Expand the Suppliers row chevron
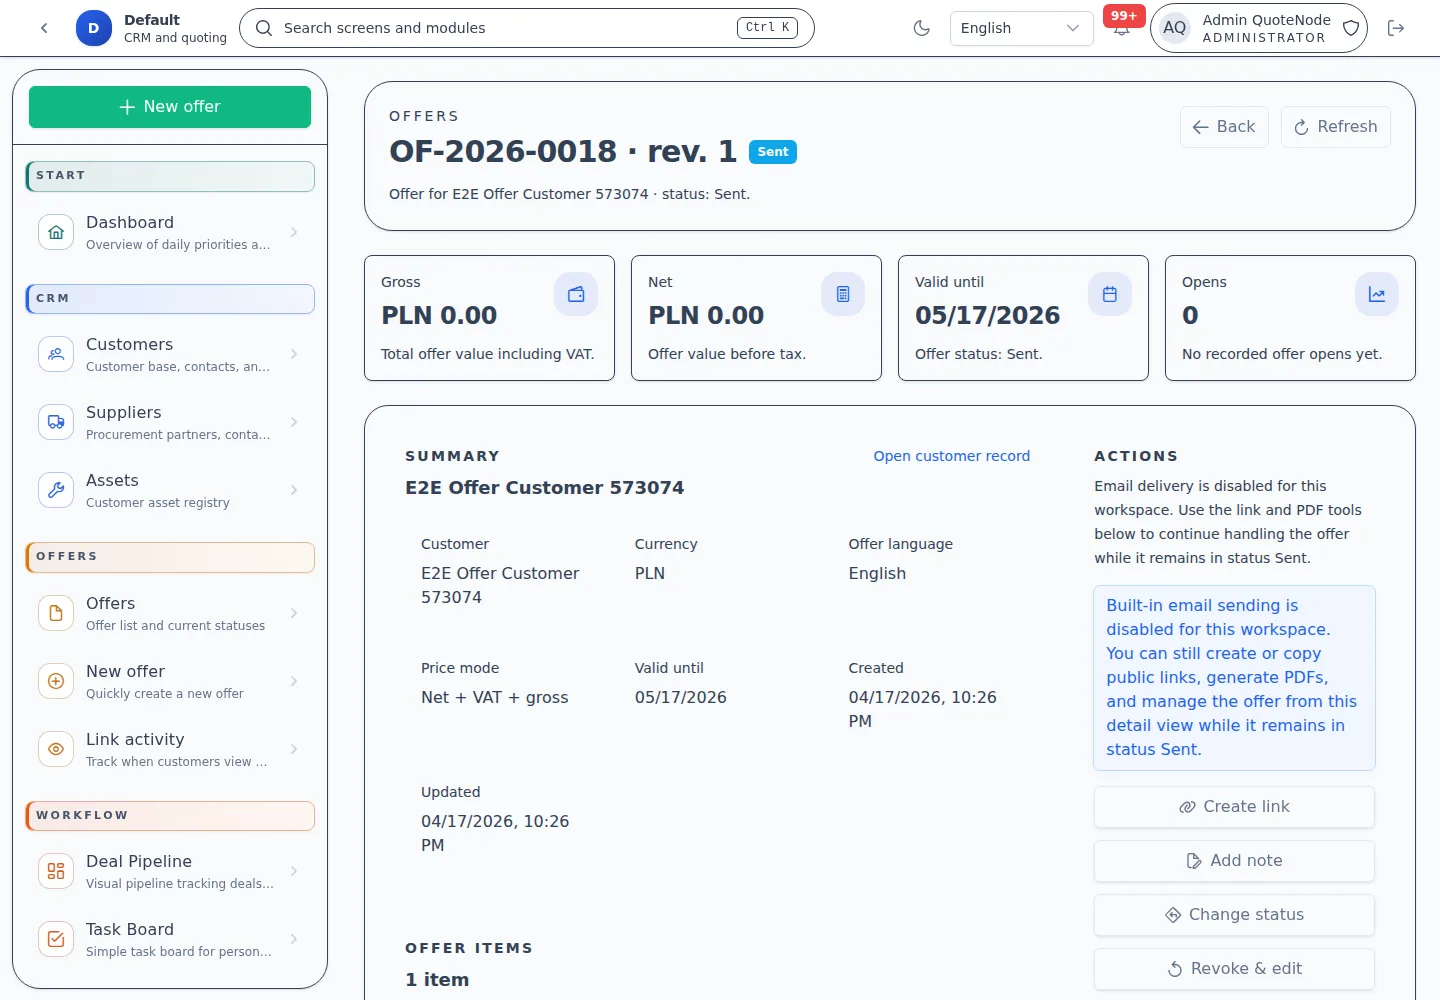The width and height of the screenshot is (1440, 1000). pos(294,422)
